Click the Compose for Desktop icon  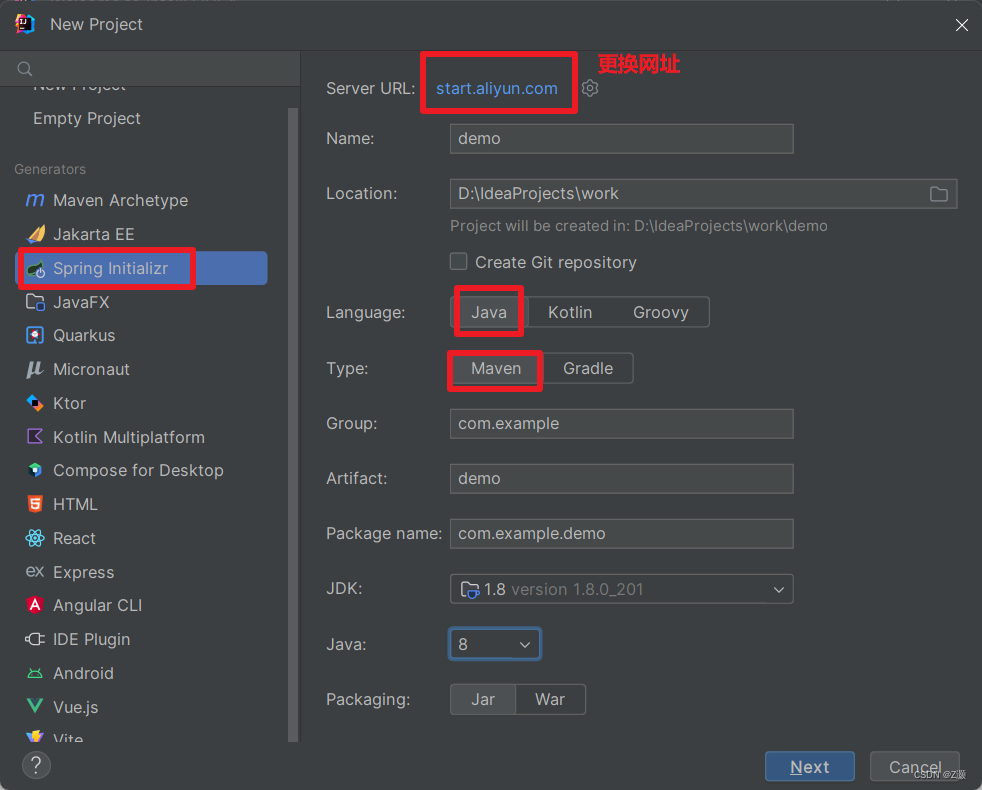coord(35,470)
